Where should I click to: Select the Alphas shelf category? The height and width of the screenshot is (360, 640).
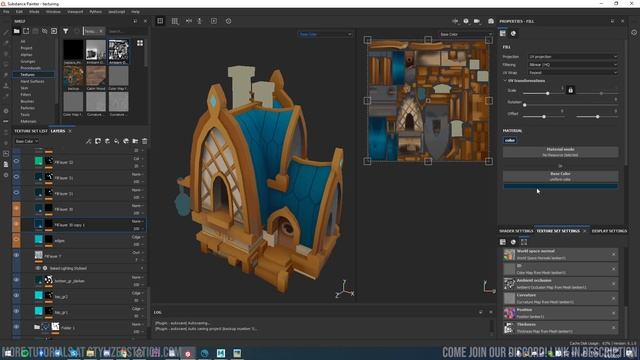tap(27, 55)
